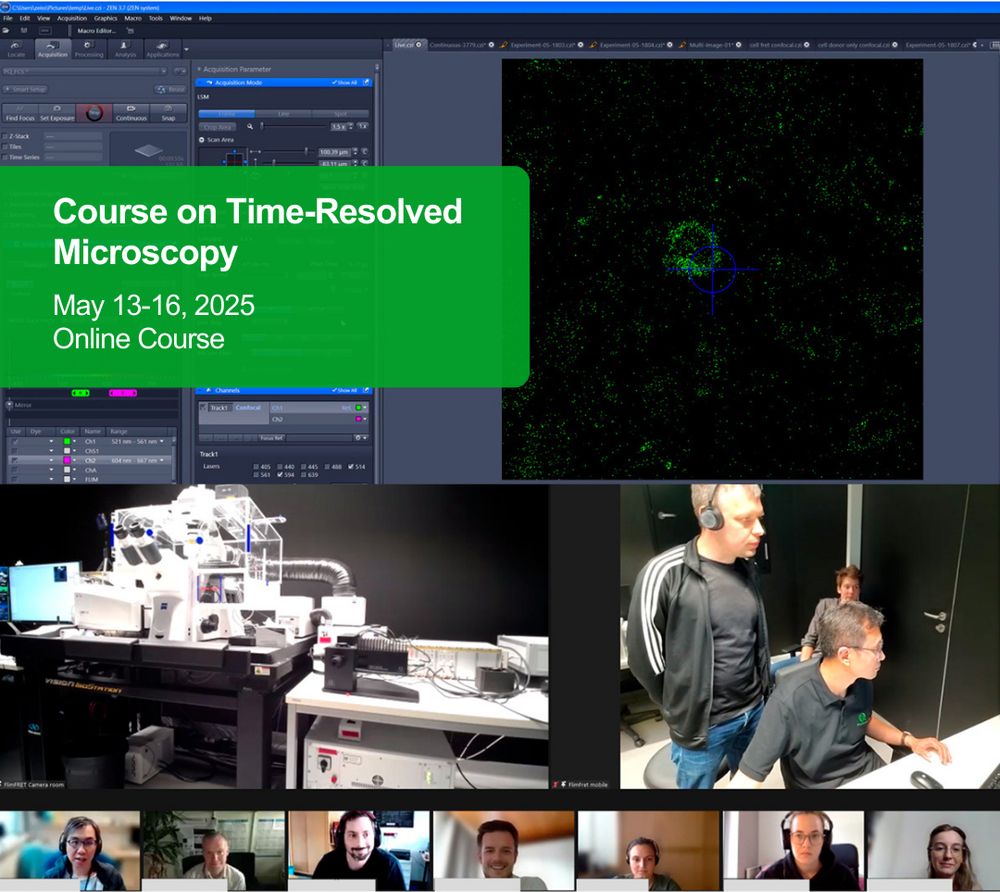The width and height of the screenshot is (1000, 892).
Task: Click the save toolbar icon
Action: coord(24,30)
